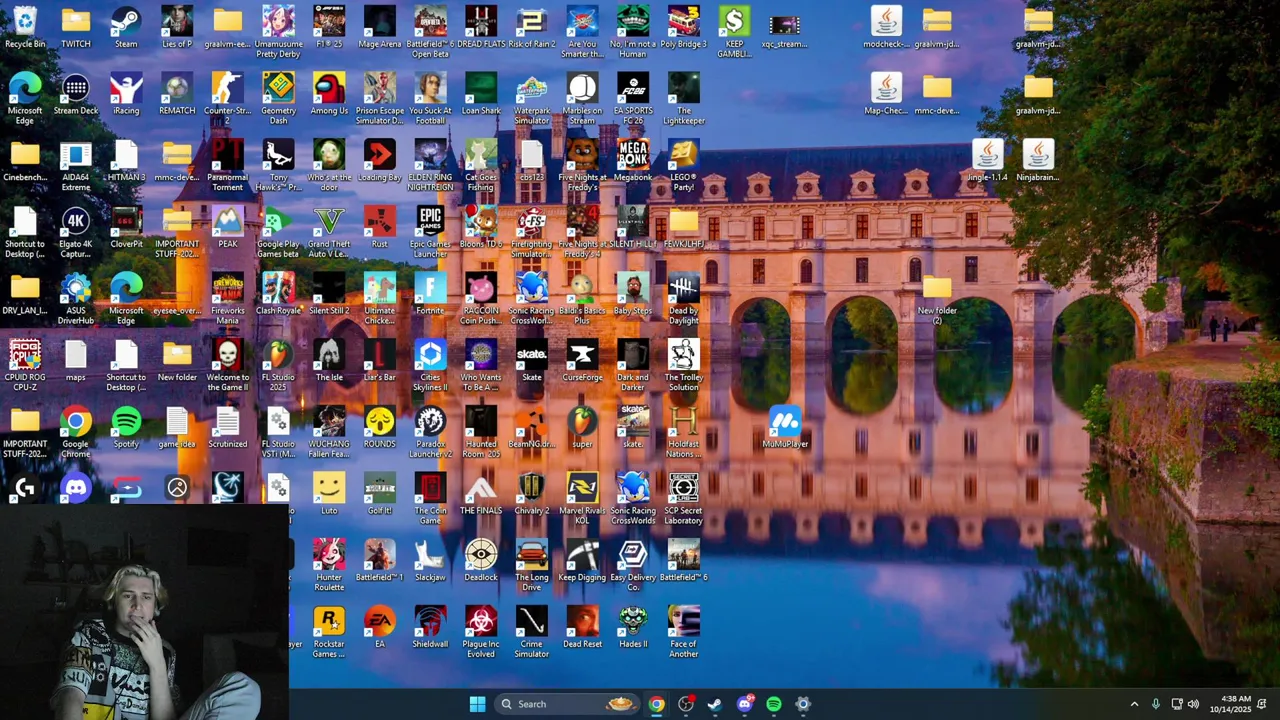Select the ELDEN RING NIGHTREIGN shortcut
Image resolution: width=1280 pixels, height=720 pixels.
pos(430,165)
